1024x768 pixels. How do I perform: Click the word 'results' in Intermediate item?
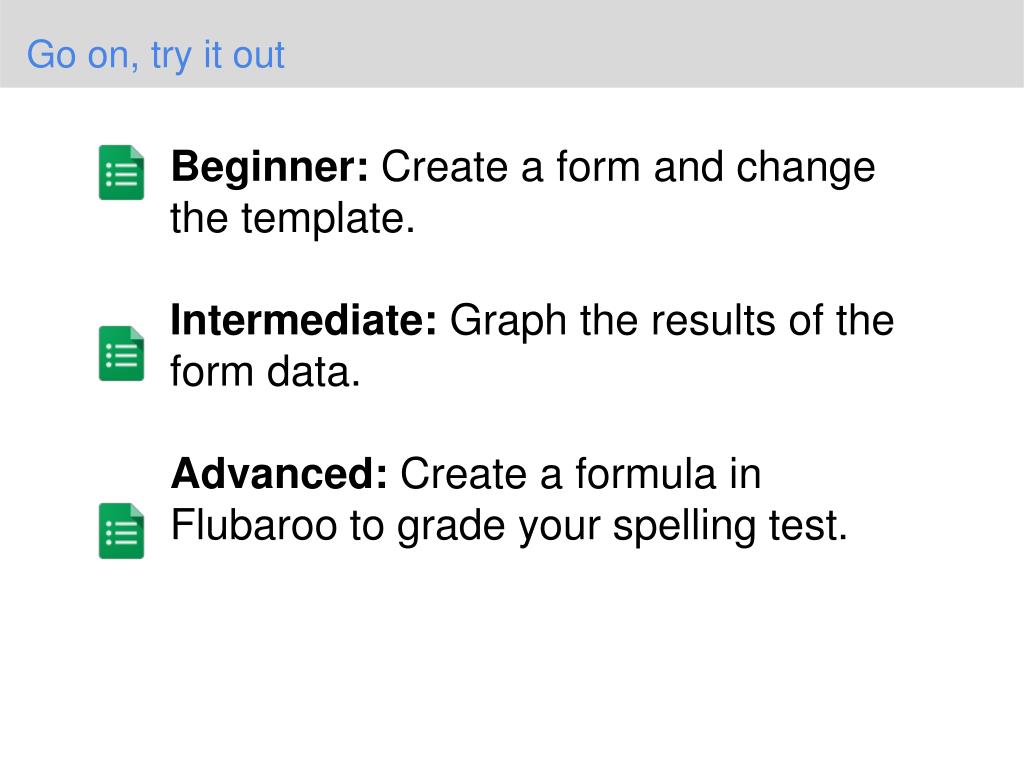[x=712, y=321]
